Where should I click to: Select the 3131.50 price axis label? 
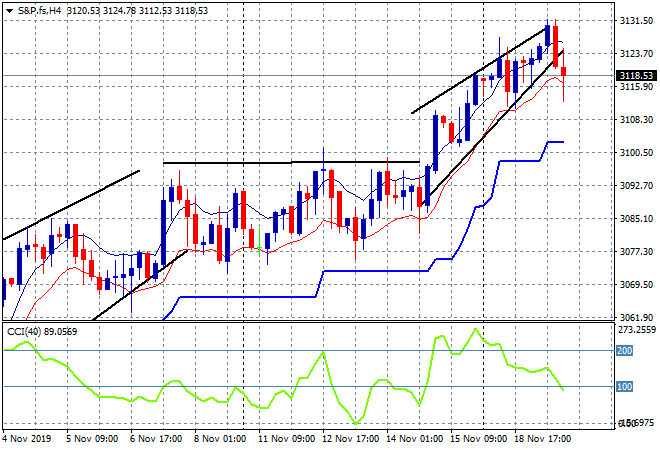[636, 21]
